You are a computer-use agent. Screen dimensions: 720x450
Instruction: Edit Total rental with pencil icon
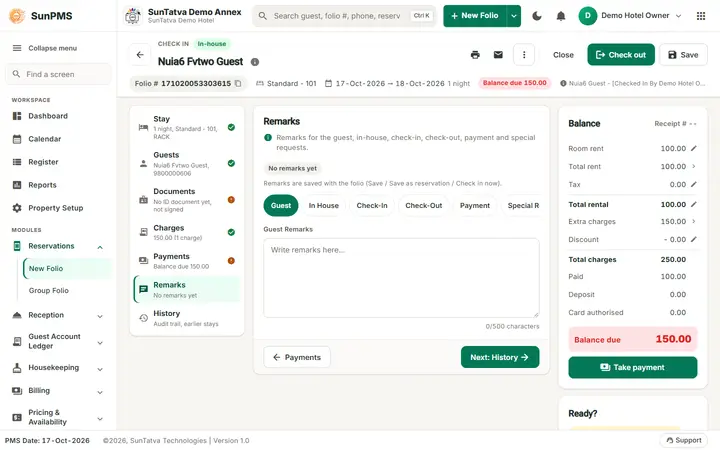click(694, 204)
